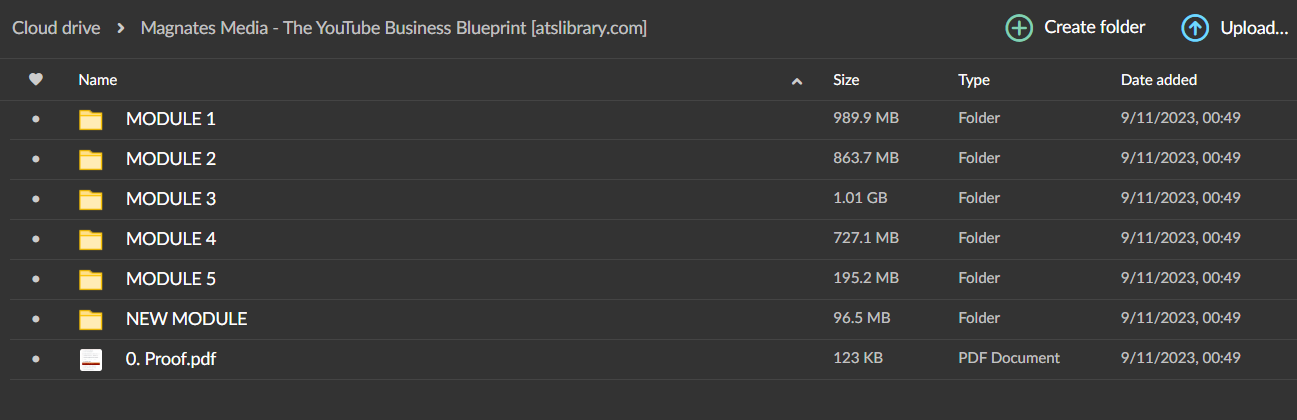1297x420 pixels.
Task: Select the MODULE 3 folder icon
Action: point(91,199)
